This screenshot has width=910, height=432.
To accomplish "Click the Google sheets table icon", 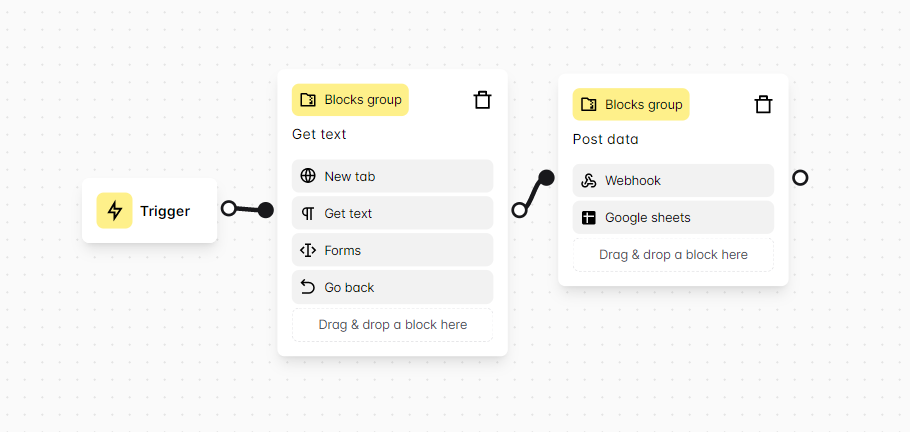I will [589, 218].
